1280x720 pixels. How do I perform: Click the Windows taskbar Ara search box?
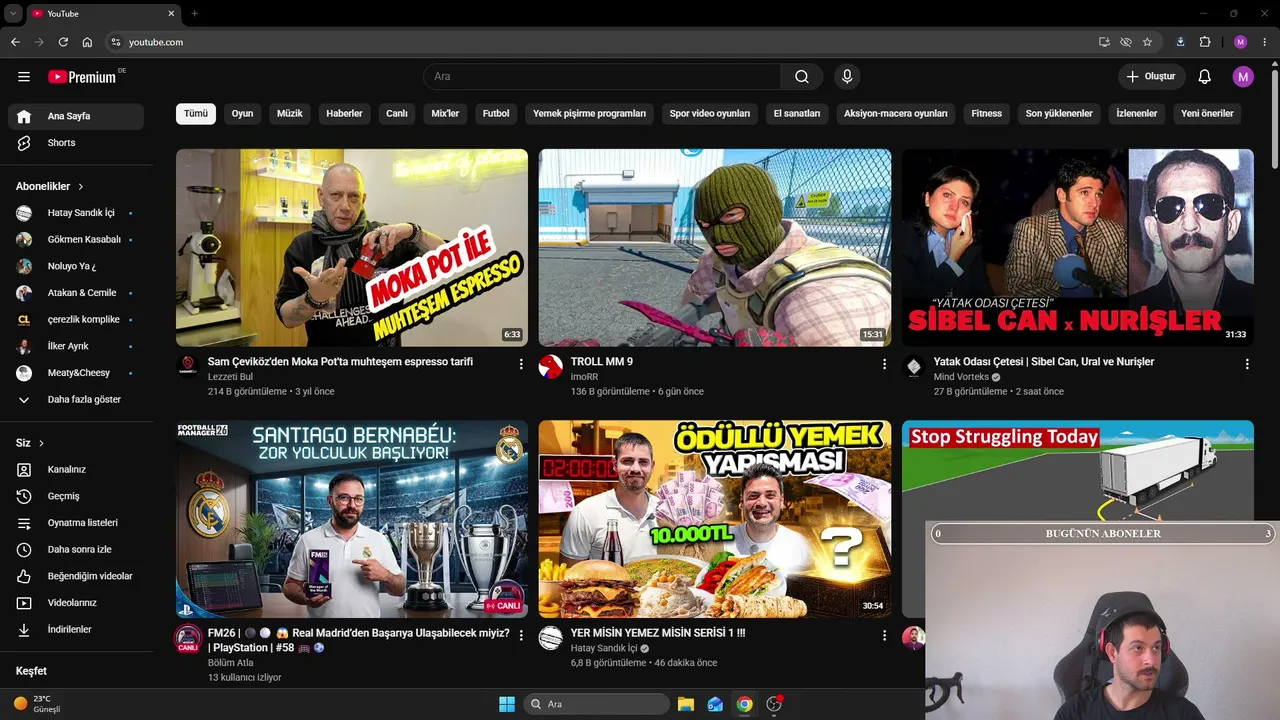point(596,704)
